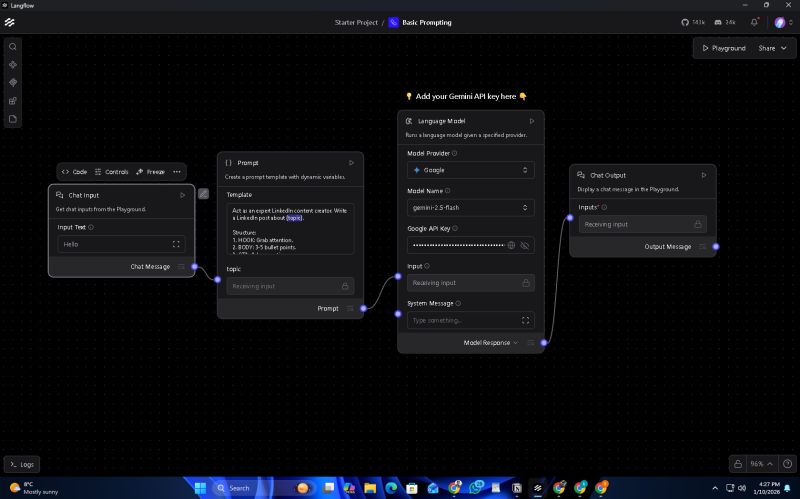Open File Explorer from taskbar

pyautogui.click(x=370, y=488)
